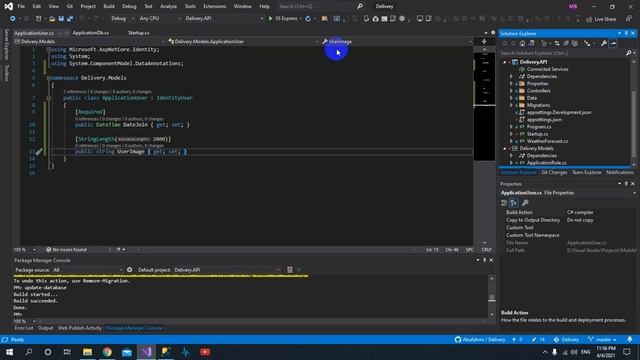The image size is (640, 360).
Task: Switch to the Output tab
Action: (45, 328)
